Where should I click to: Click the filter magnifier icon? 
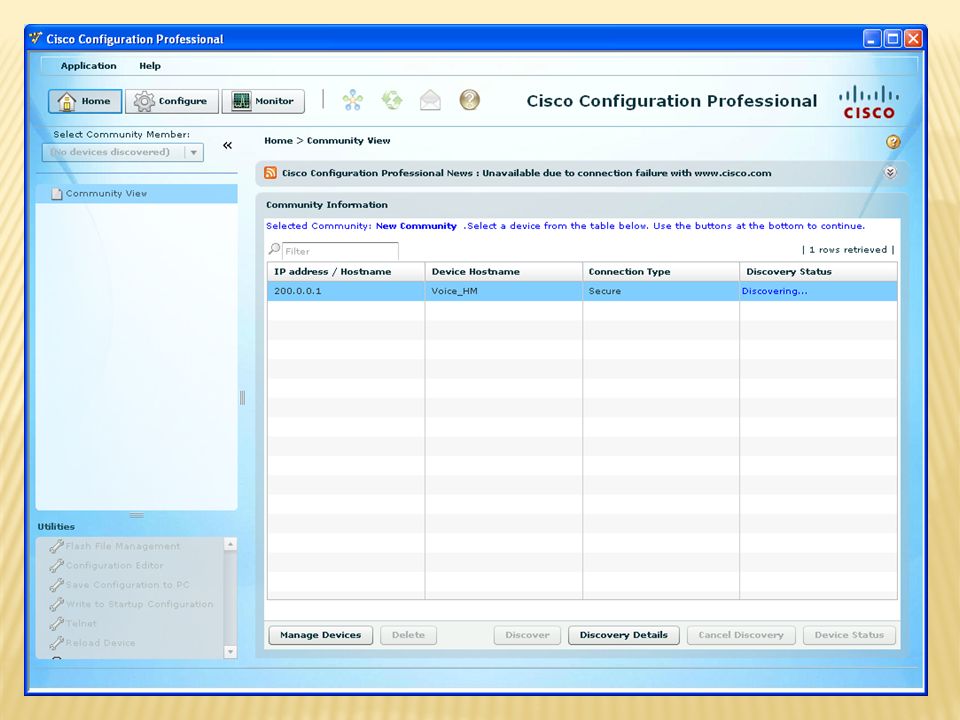click(274, 249)
